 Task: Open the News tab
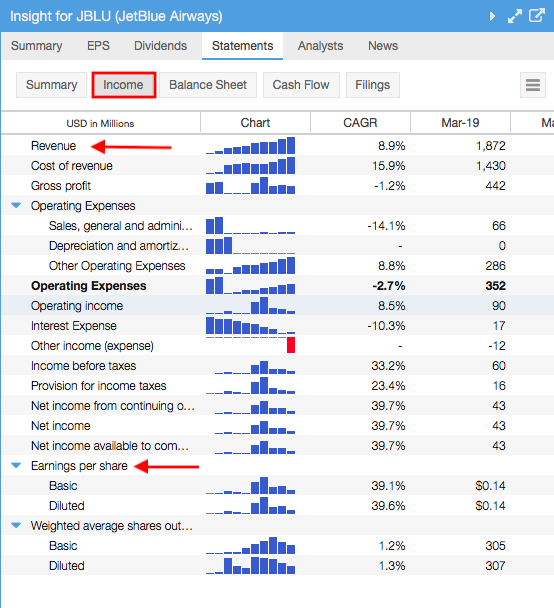coord(383,46)
